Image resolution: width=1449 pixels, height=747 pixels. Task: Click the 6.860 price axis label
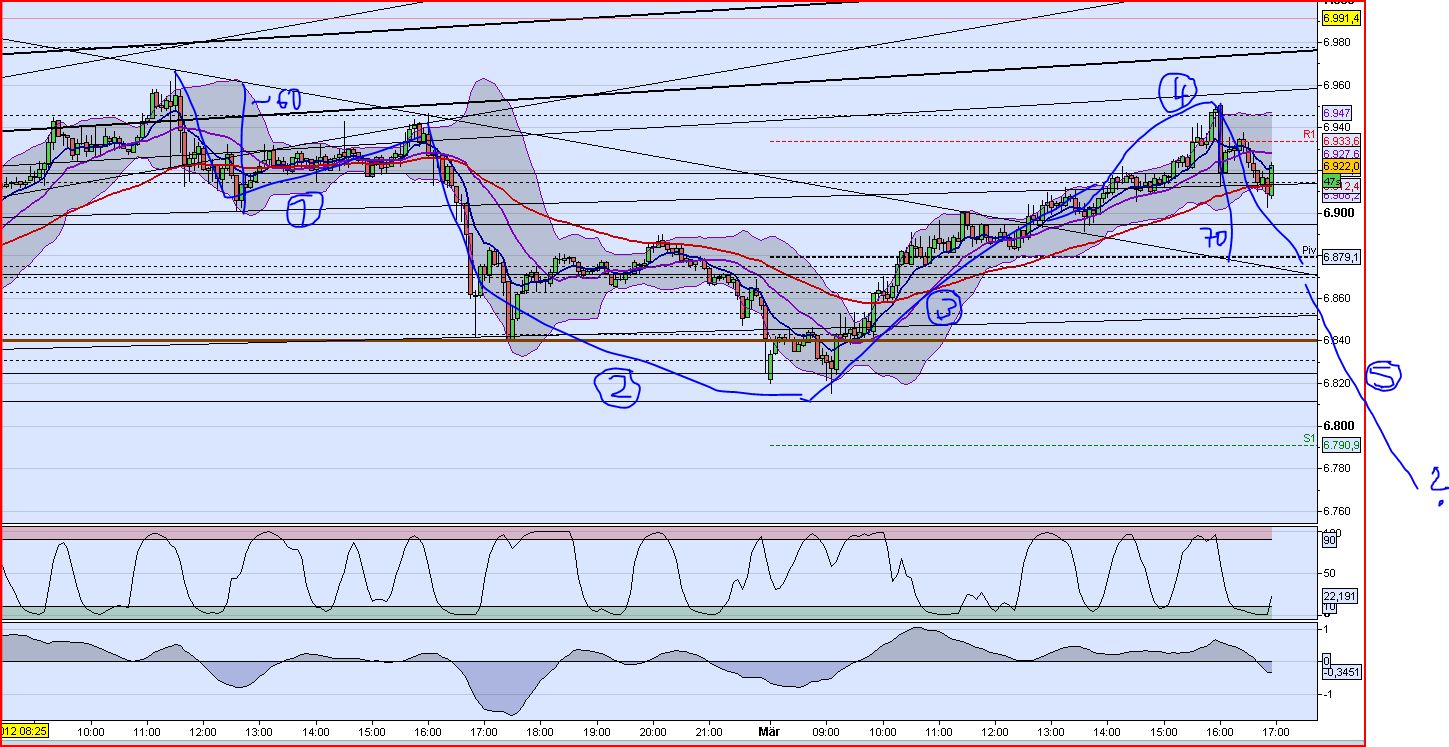[1336, 298]
